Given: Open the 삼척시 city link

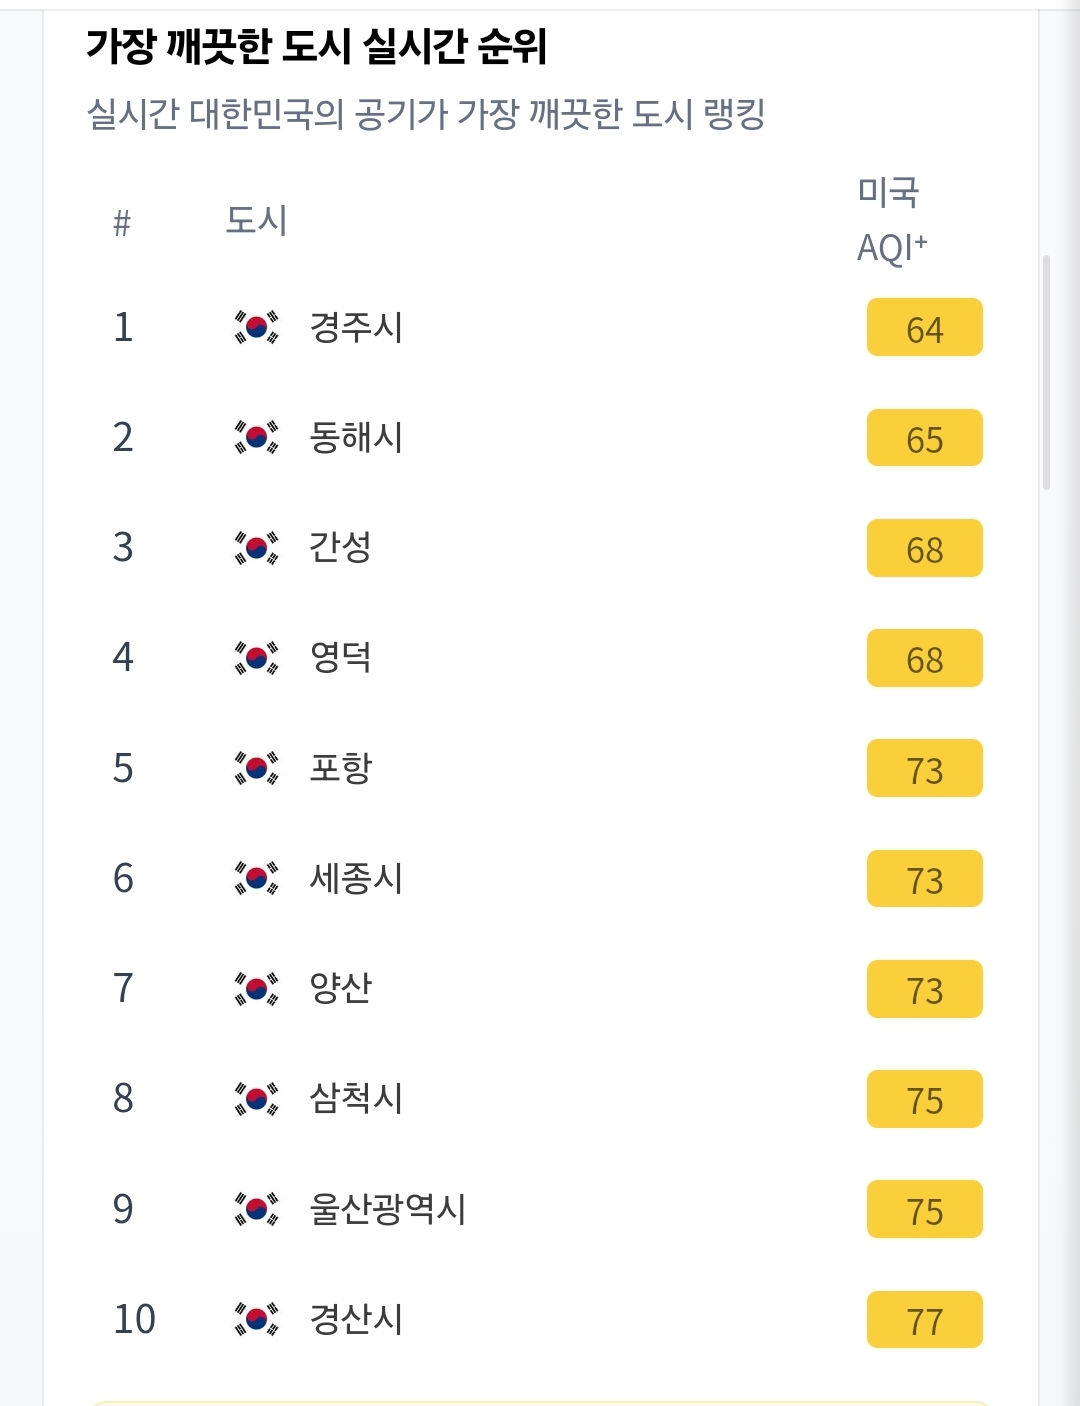Looking at the screenshot, I should click(x=356, y=1098).
